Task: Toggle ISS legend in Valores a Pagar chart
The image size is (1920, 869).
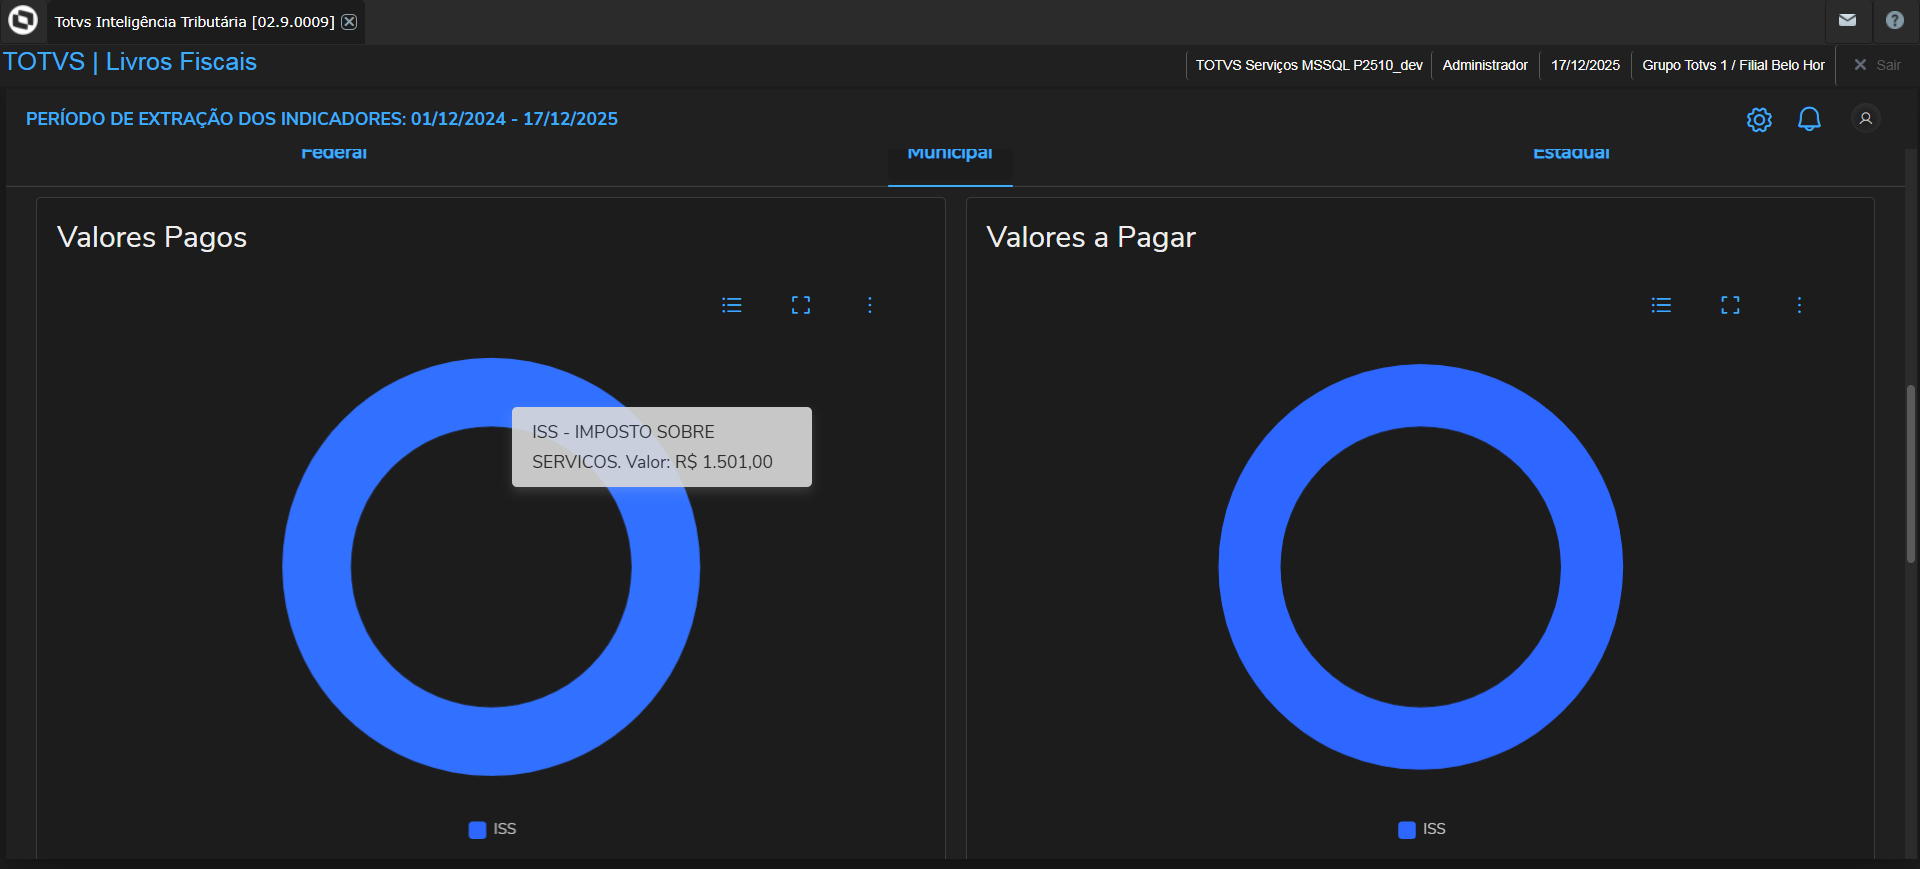Action: 1422,829
